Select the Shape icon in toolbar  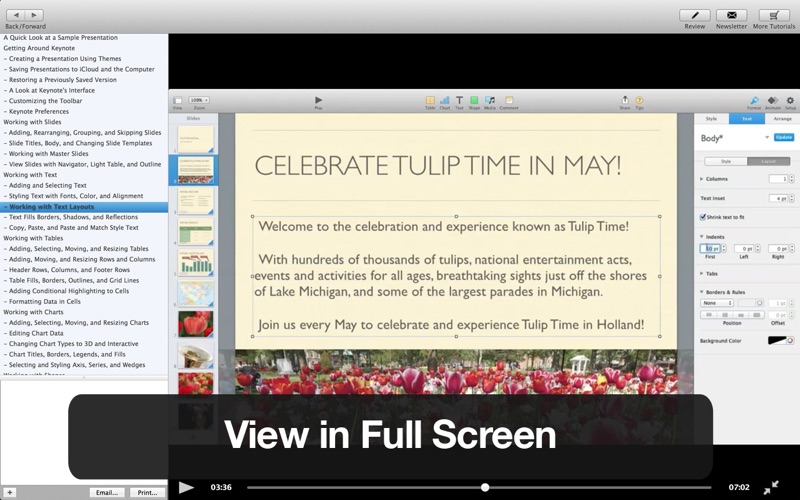click(x=474, y=101)
